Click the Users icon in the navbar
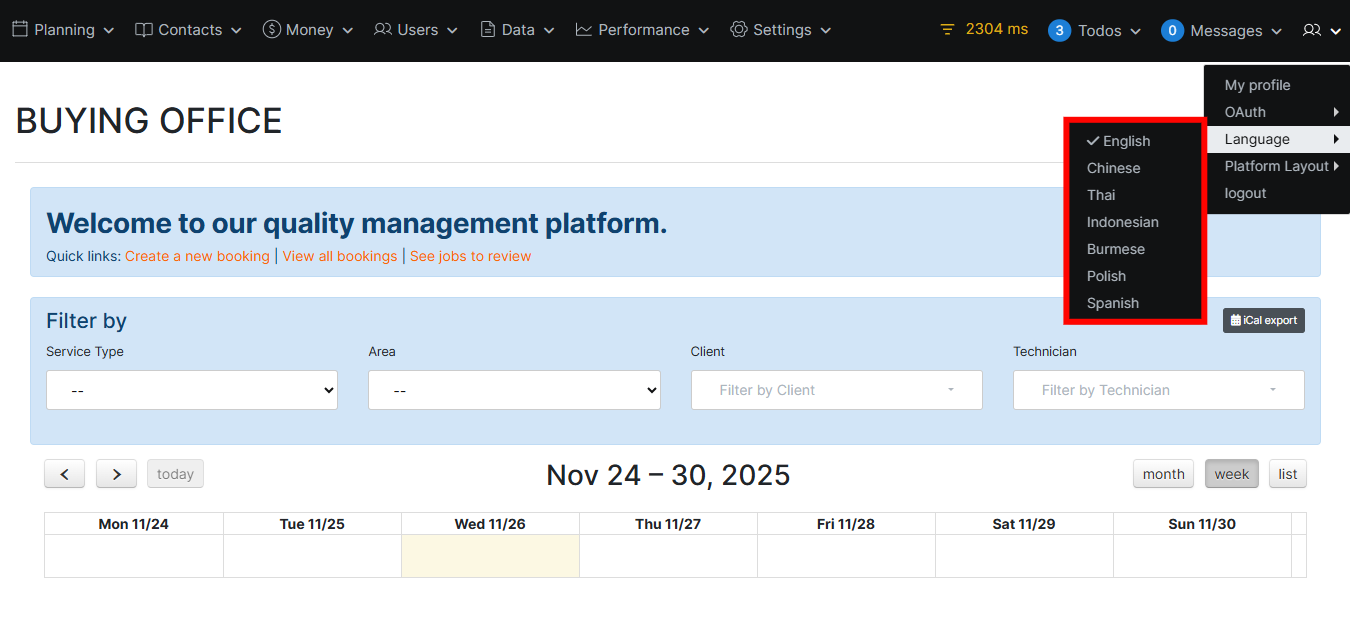The width and height of the screenshot is (1350, 631). (x=384, y=30)
